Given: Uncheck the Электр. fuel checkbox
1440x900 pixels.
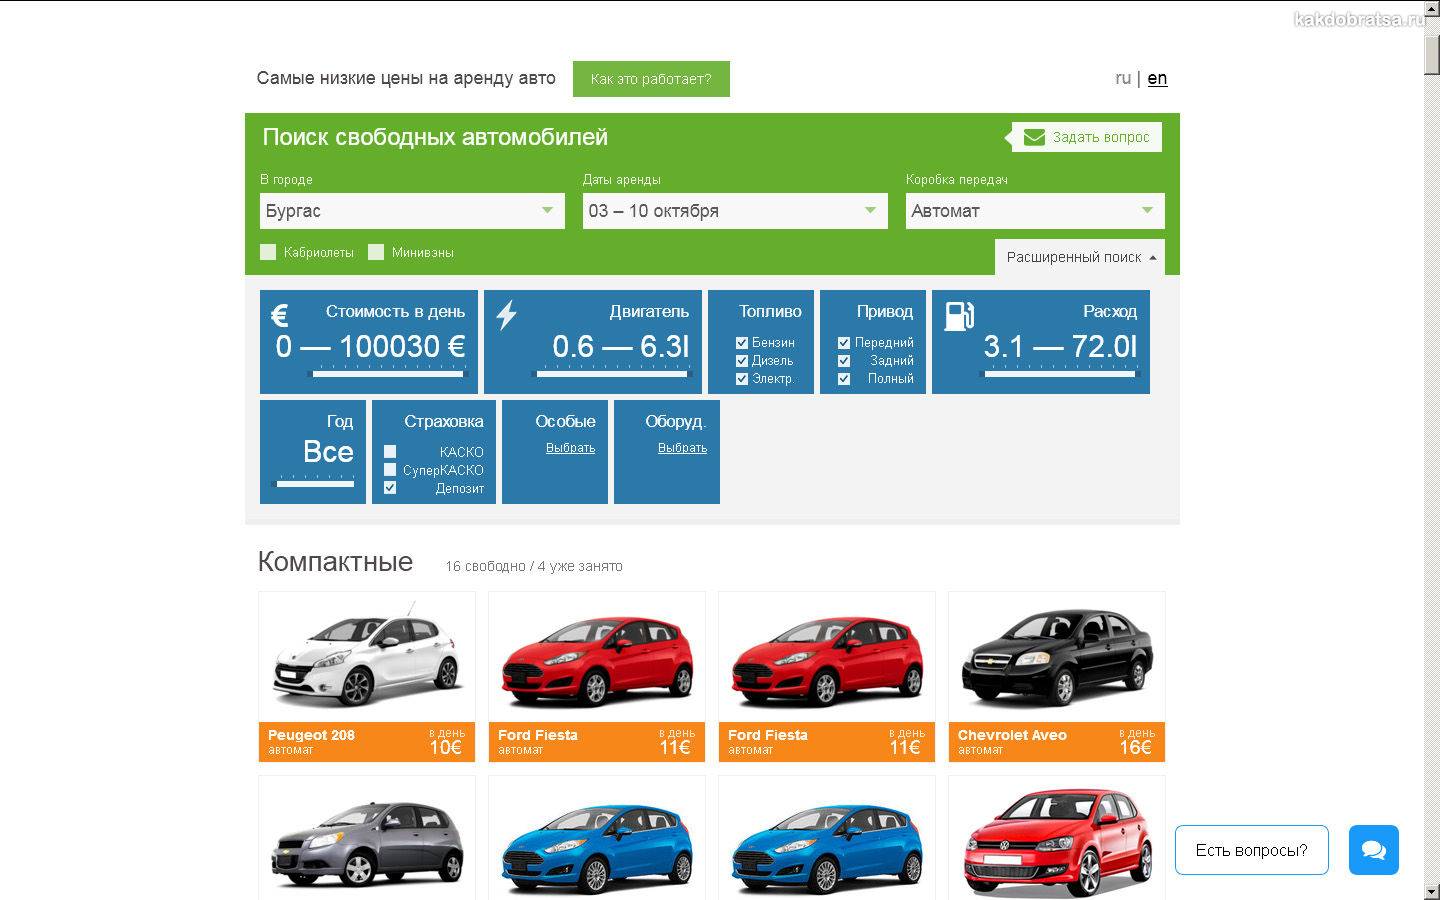Looking at the screenshot, I should tap(742, 379).
